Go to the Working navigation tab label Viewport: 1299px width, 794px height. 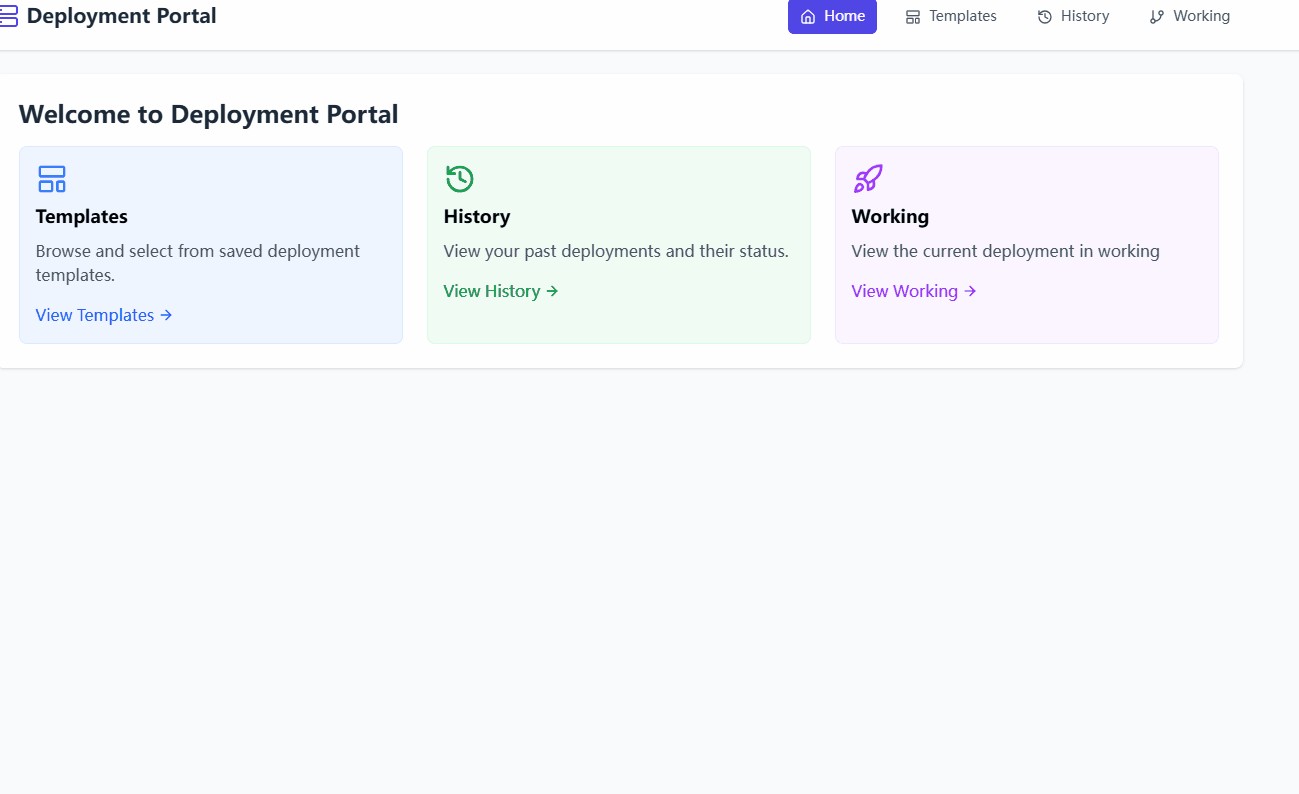(1201, 16)
